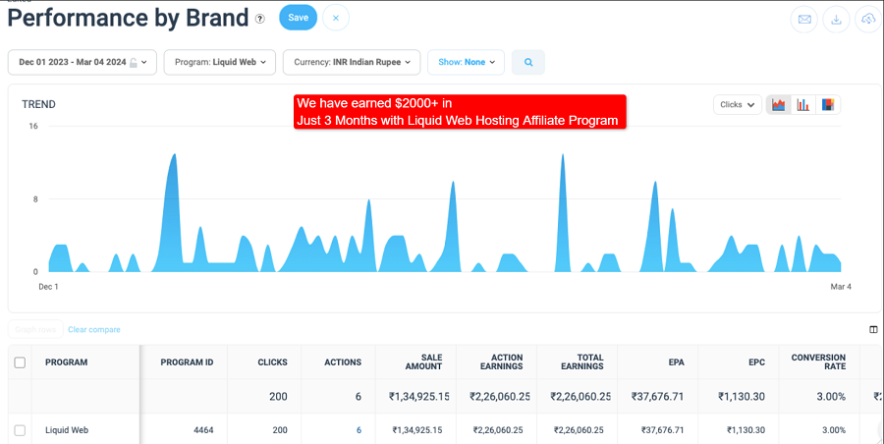Check the Liquid Web row checkbox
Viewport: 884px width, 444px height.
point(20,430)
